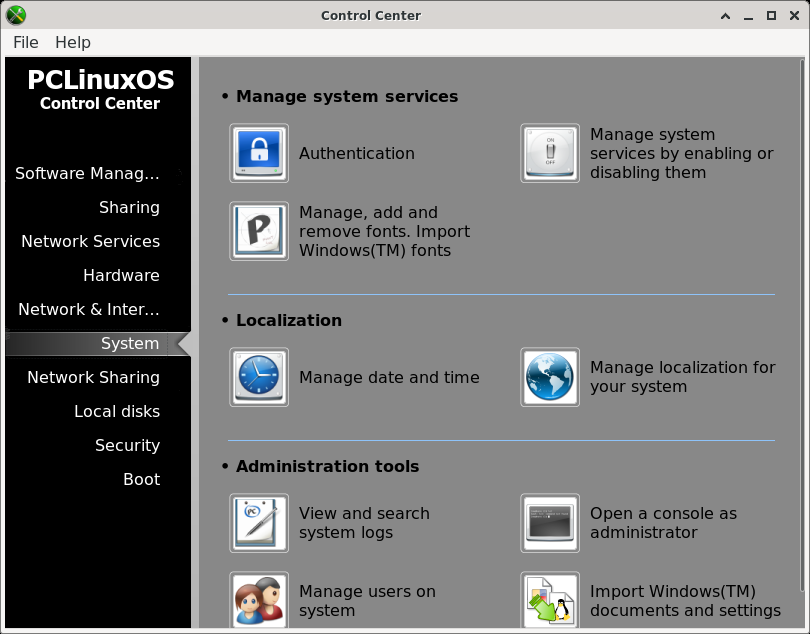Open the Authentication padlock icon

[x=259, y=153]
